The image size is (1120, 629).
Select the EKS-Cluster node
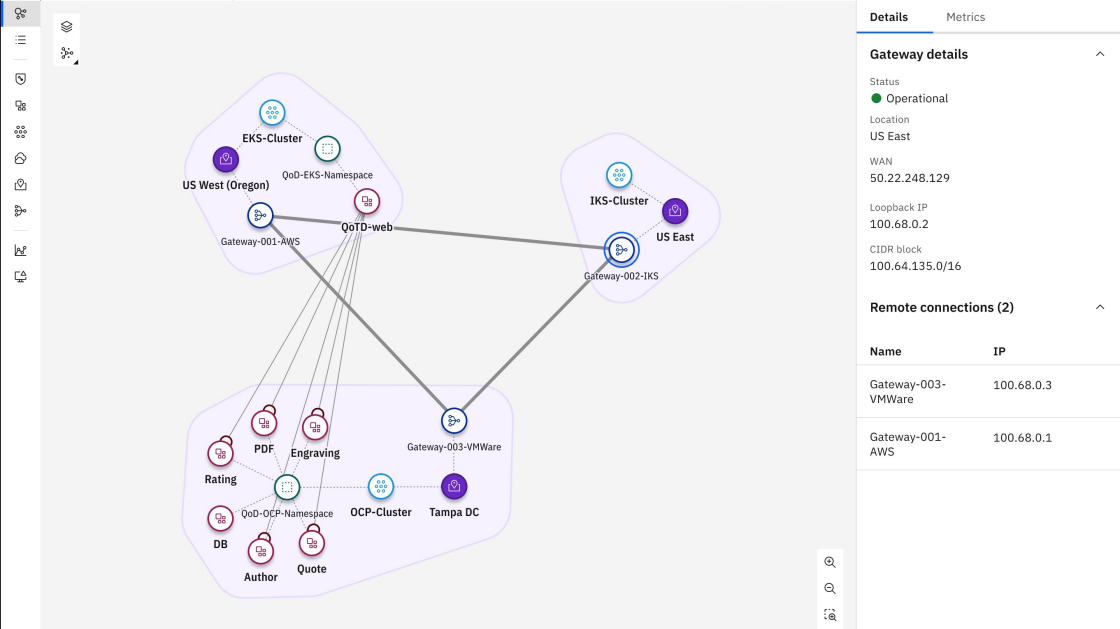[x=272, y=113]
